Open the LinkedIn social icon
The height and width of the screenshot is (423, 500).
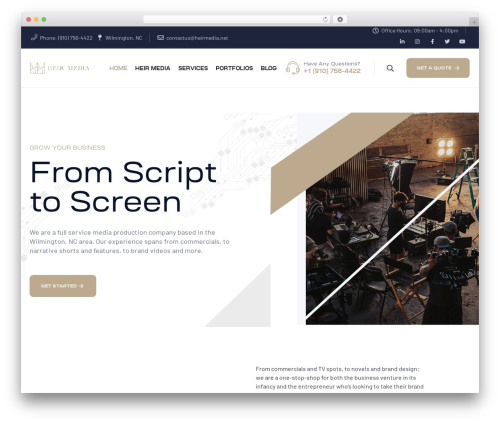(x=402, y=41)
